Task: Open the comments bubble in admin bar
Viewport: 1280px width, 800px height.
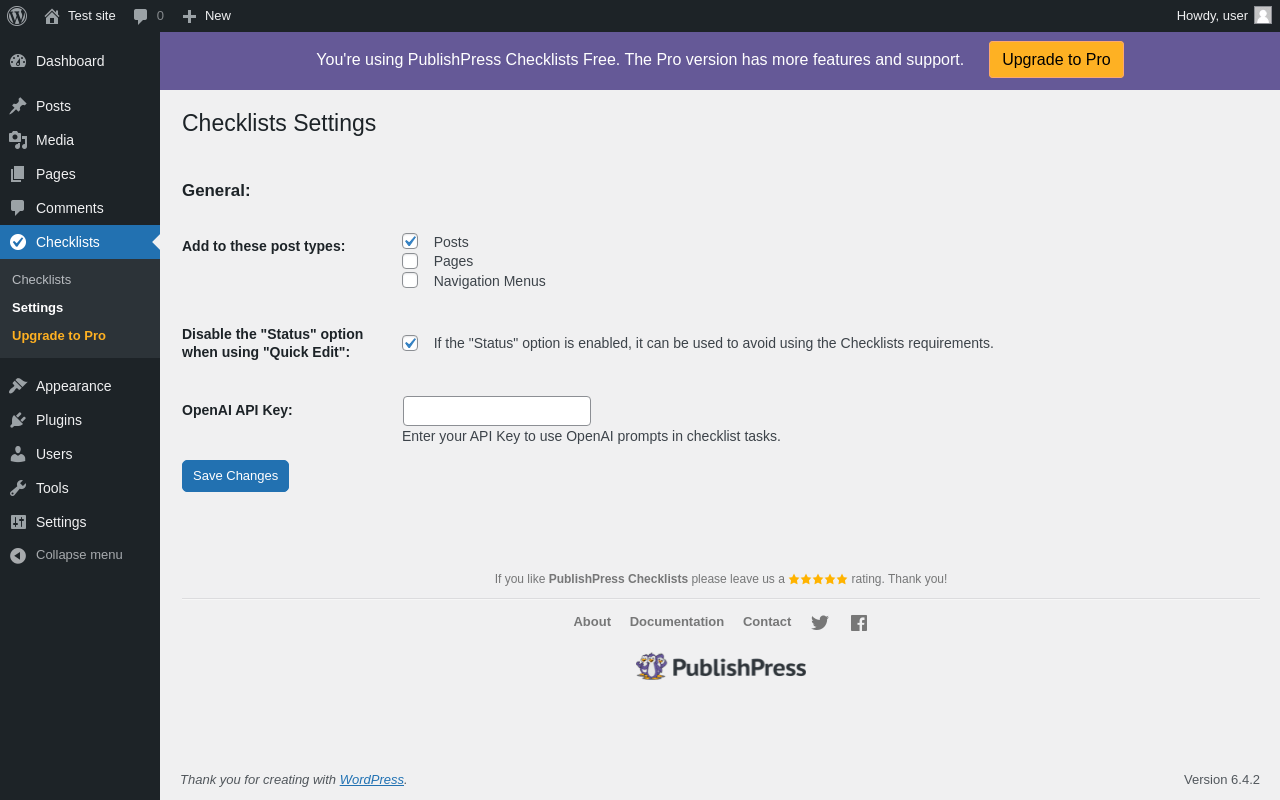Action: click(x=141, y=16)
